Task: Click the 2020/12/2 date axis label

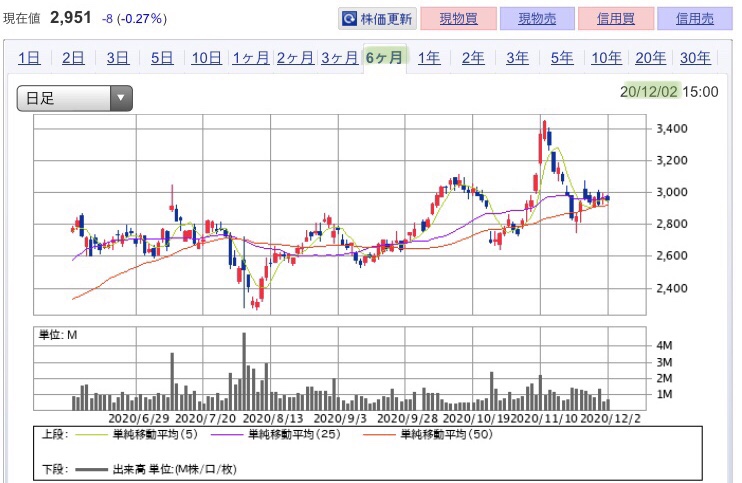Action: (x=610, y=419)
